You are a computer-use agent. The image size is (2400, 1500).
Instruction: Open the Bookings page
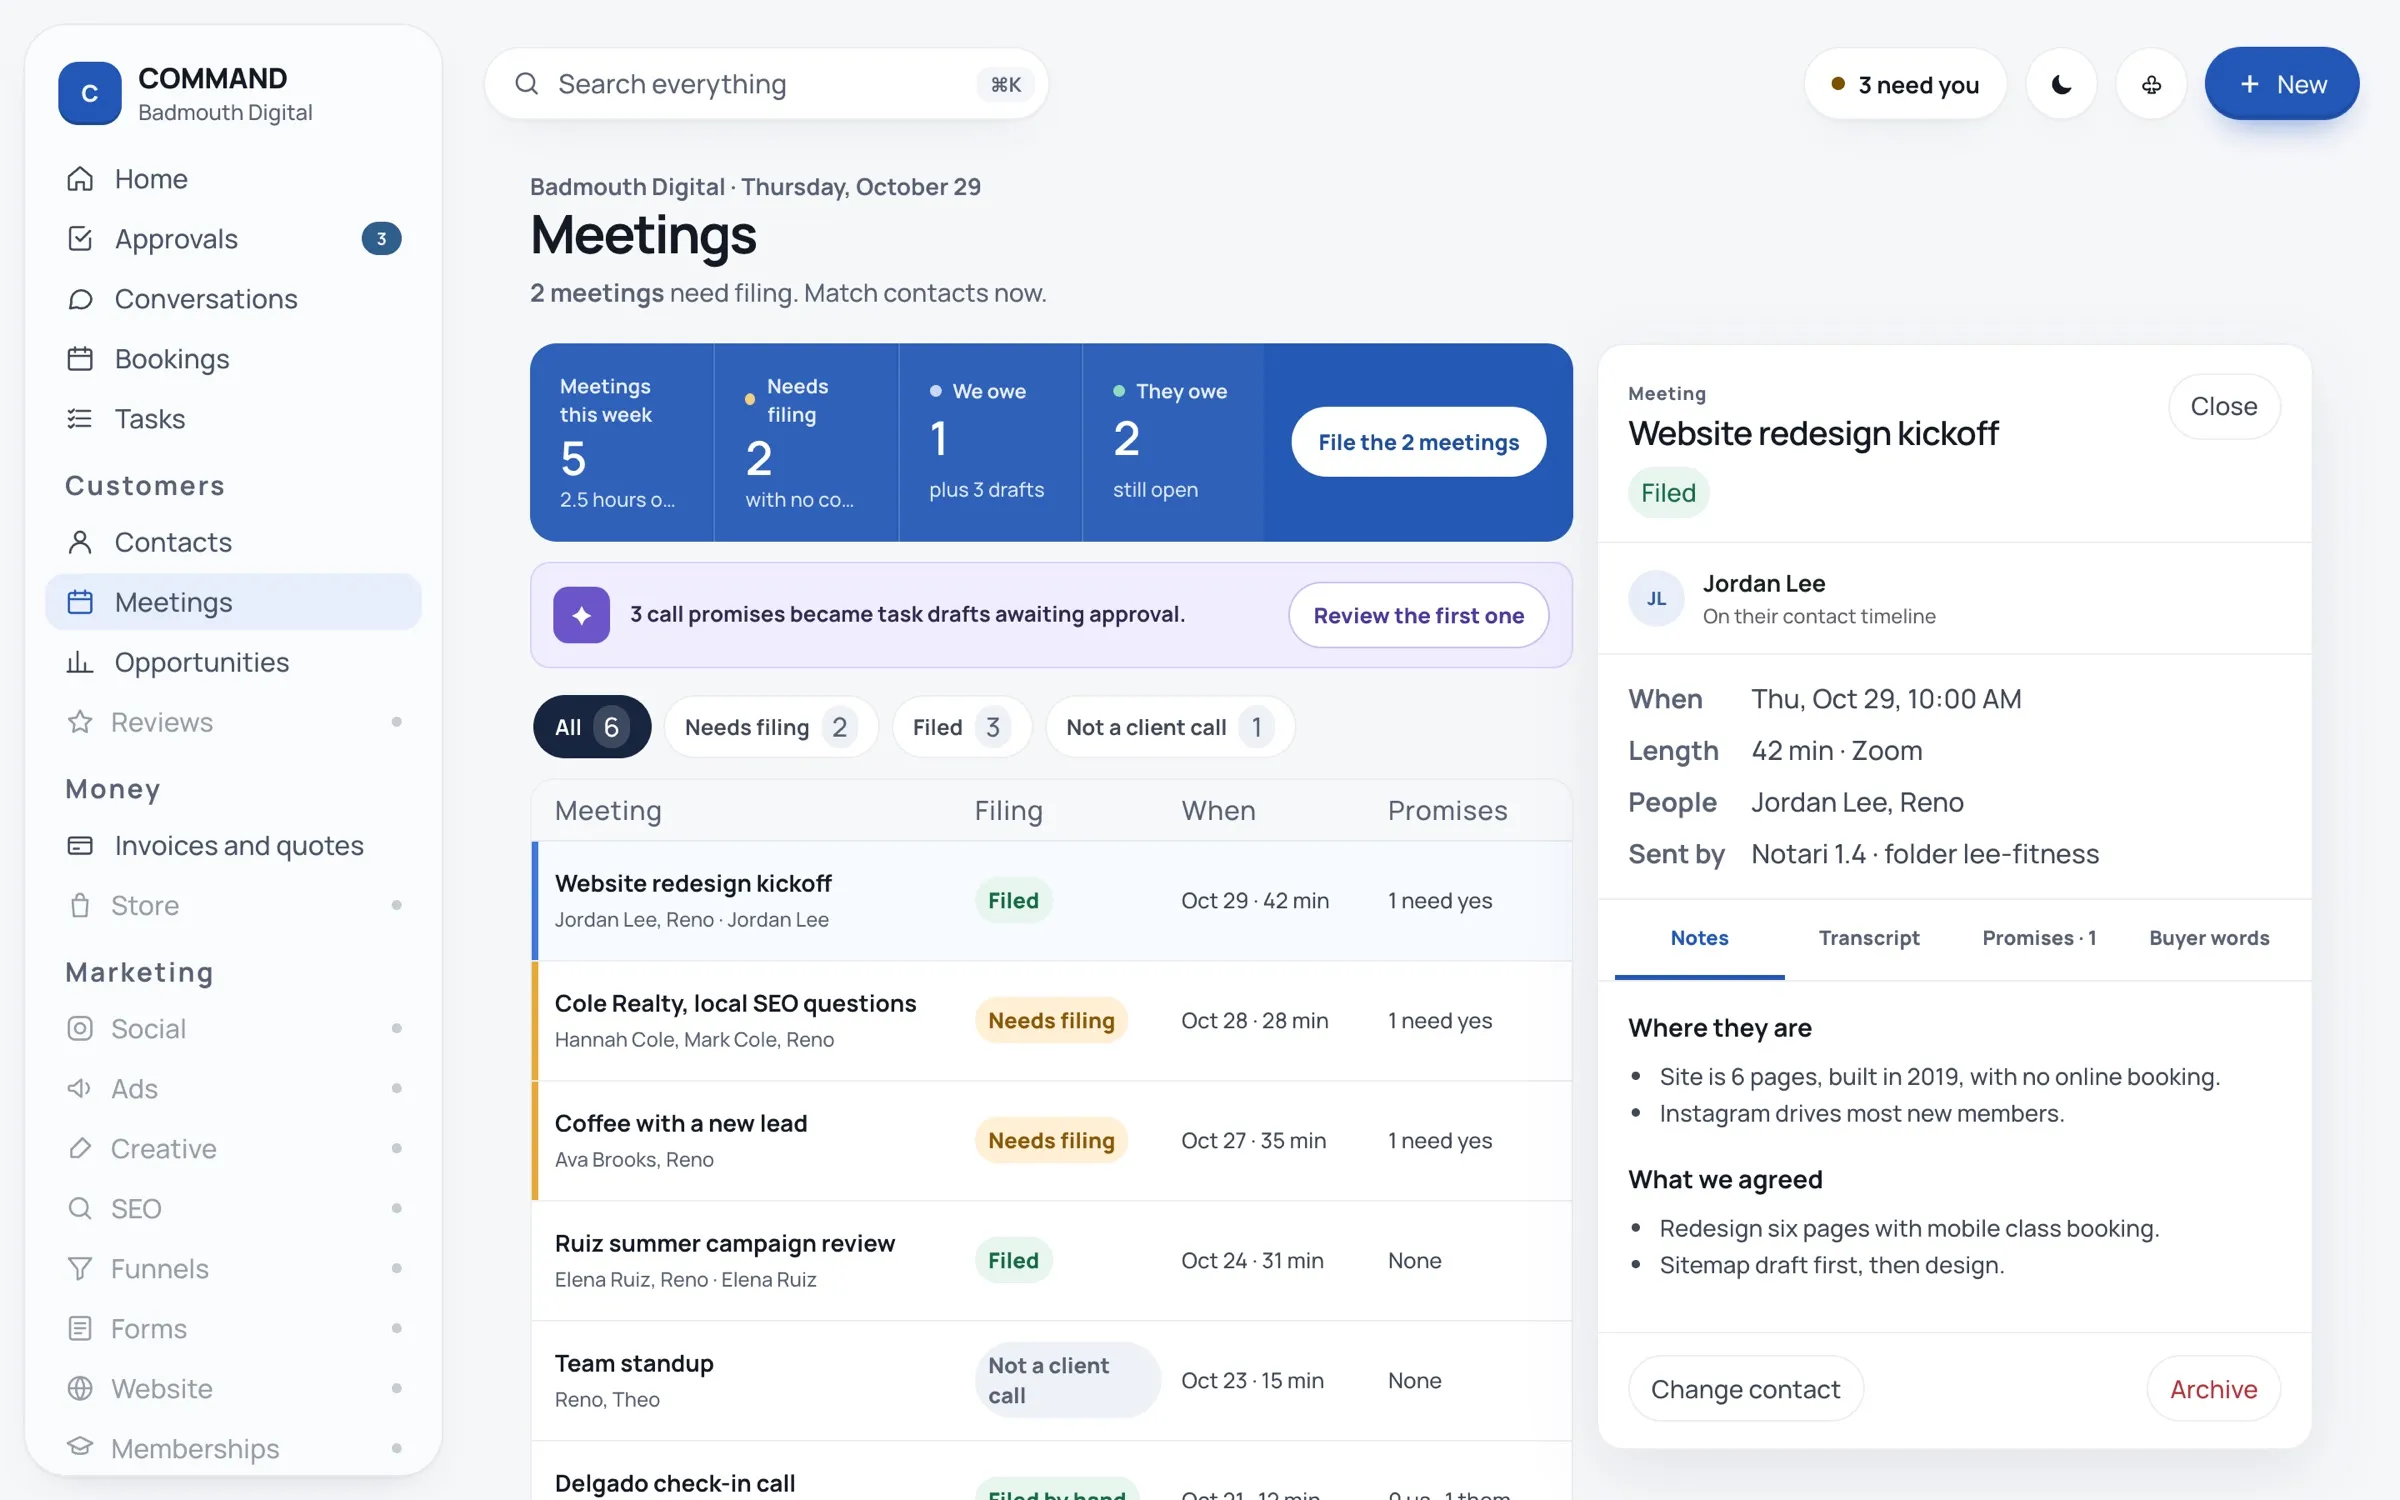click(x=233, y=359)
